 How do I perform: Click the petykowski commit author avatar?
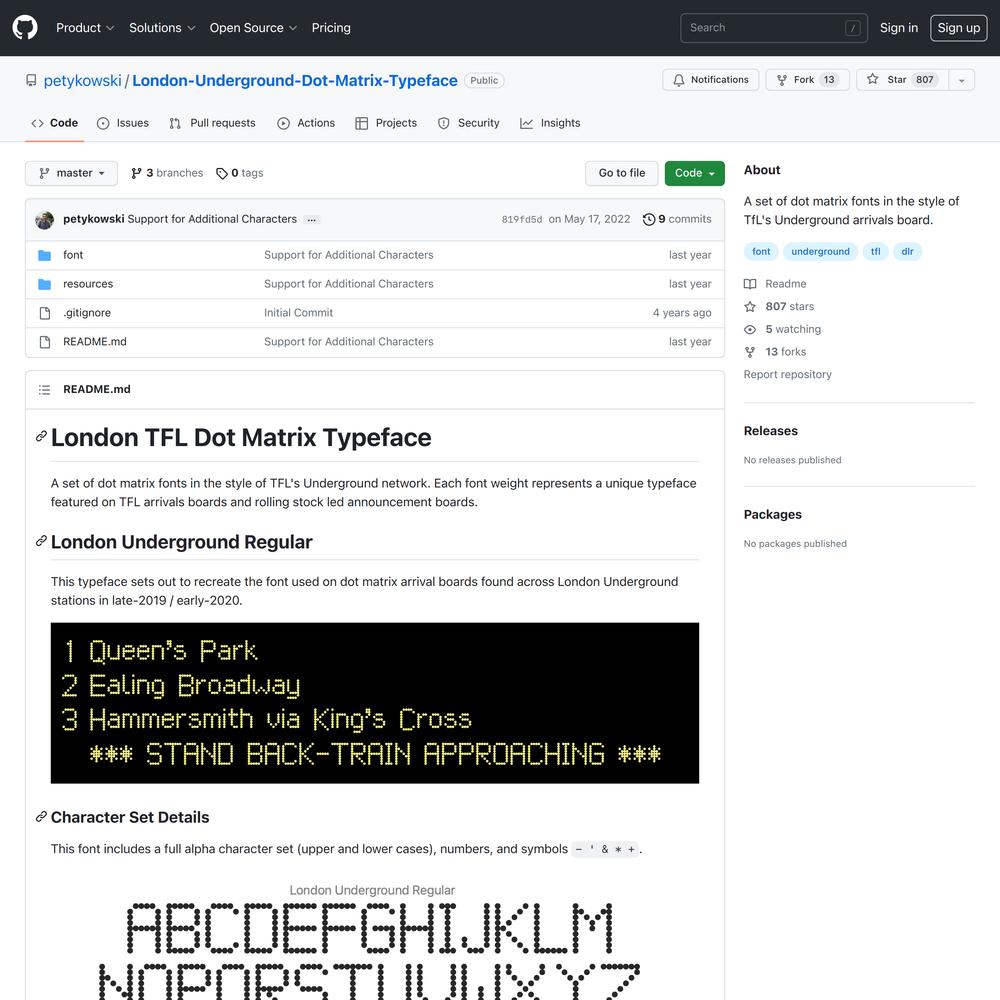[45, 220]
